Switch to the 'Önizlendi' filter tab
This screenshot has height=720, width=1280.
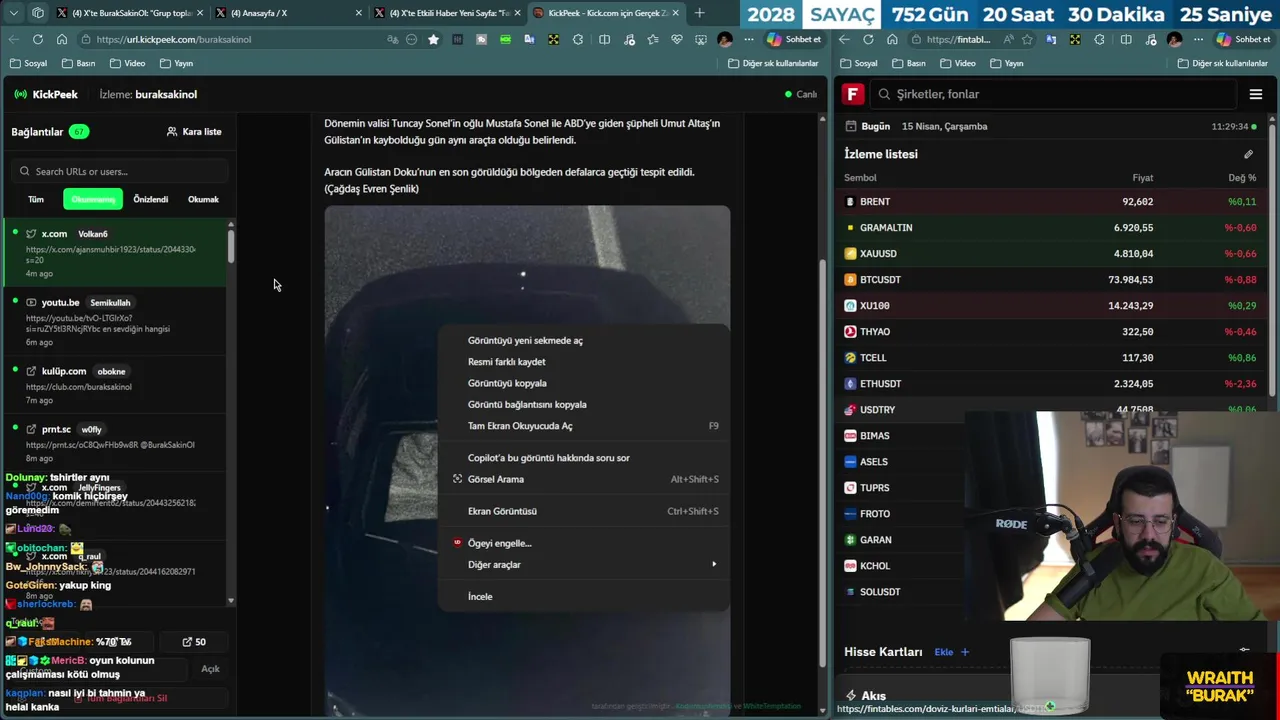click(x=151, y=199)
